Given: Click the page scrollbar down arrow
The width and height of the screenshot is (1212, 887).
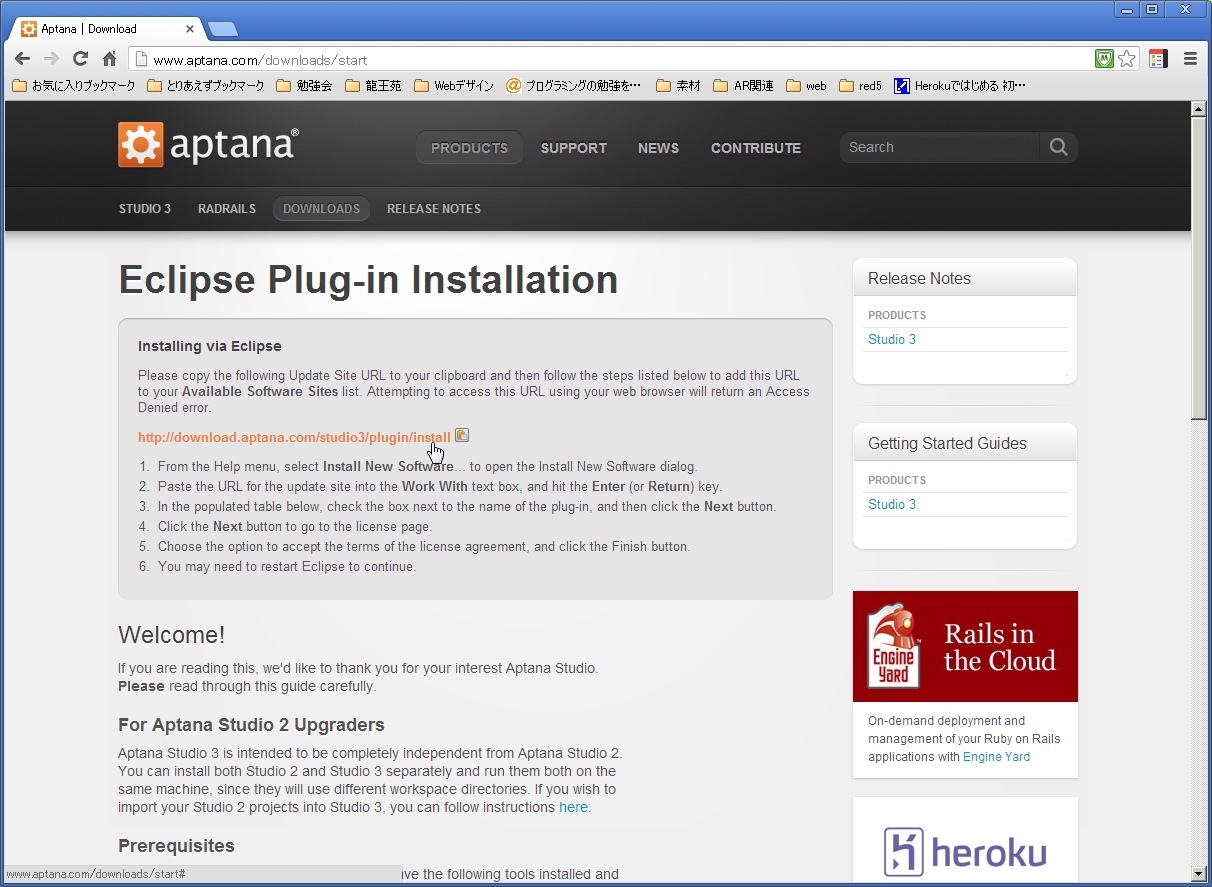Looking at the screenshot, I should click(x=1199, y=873).
